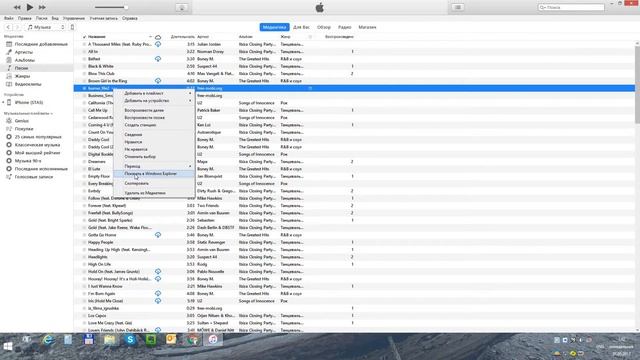The height and width of the screenshot is (360, 640).
Task: Expand Добавить на устройство submenu
Action: coord(154,100)
